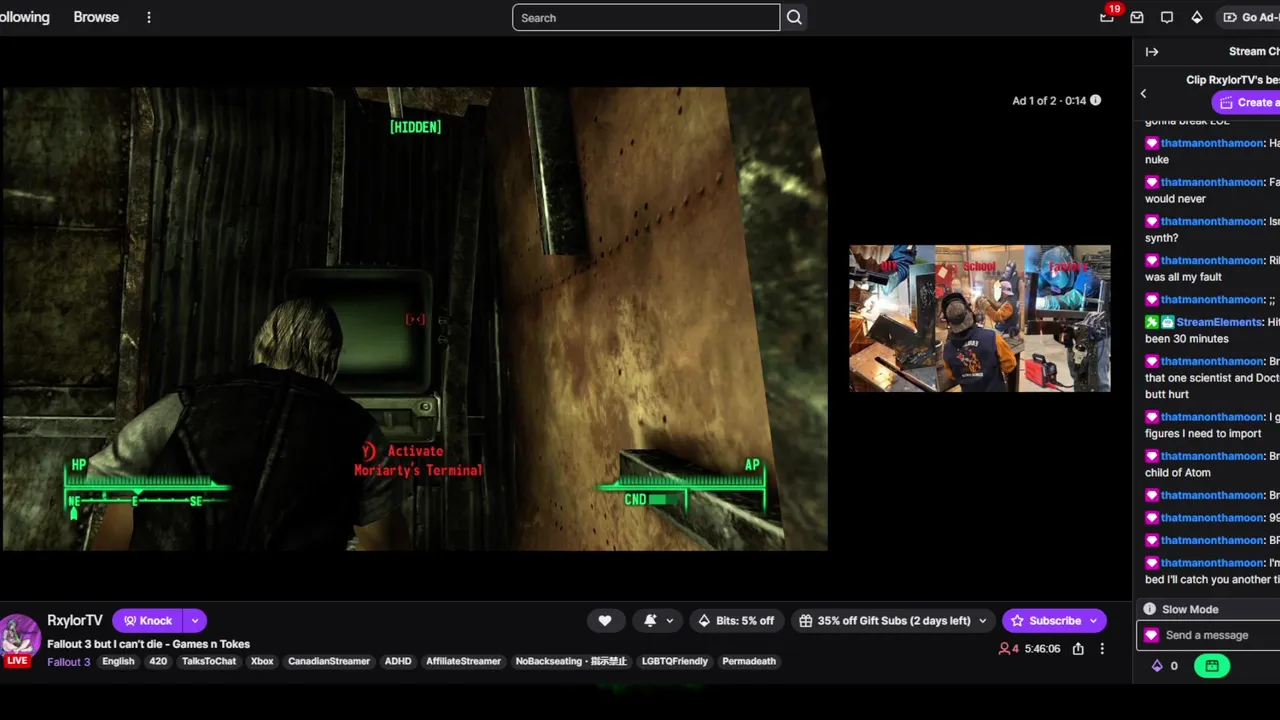Open the prime loot mailbox icon

tap(1137, 17)
